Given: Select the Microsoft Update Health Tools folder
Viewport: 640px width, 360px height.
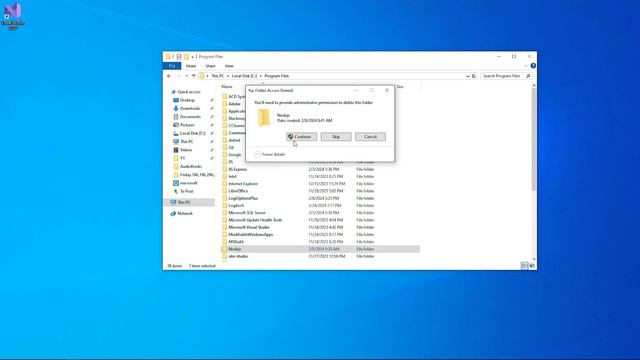Looking at the screenshot, I should pos(255,220).
